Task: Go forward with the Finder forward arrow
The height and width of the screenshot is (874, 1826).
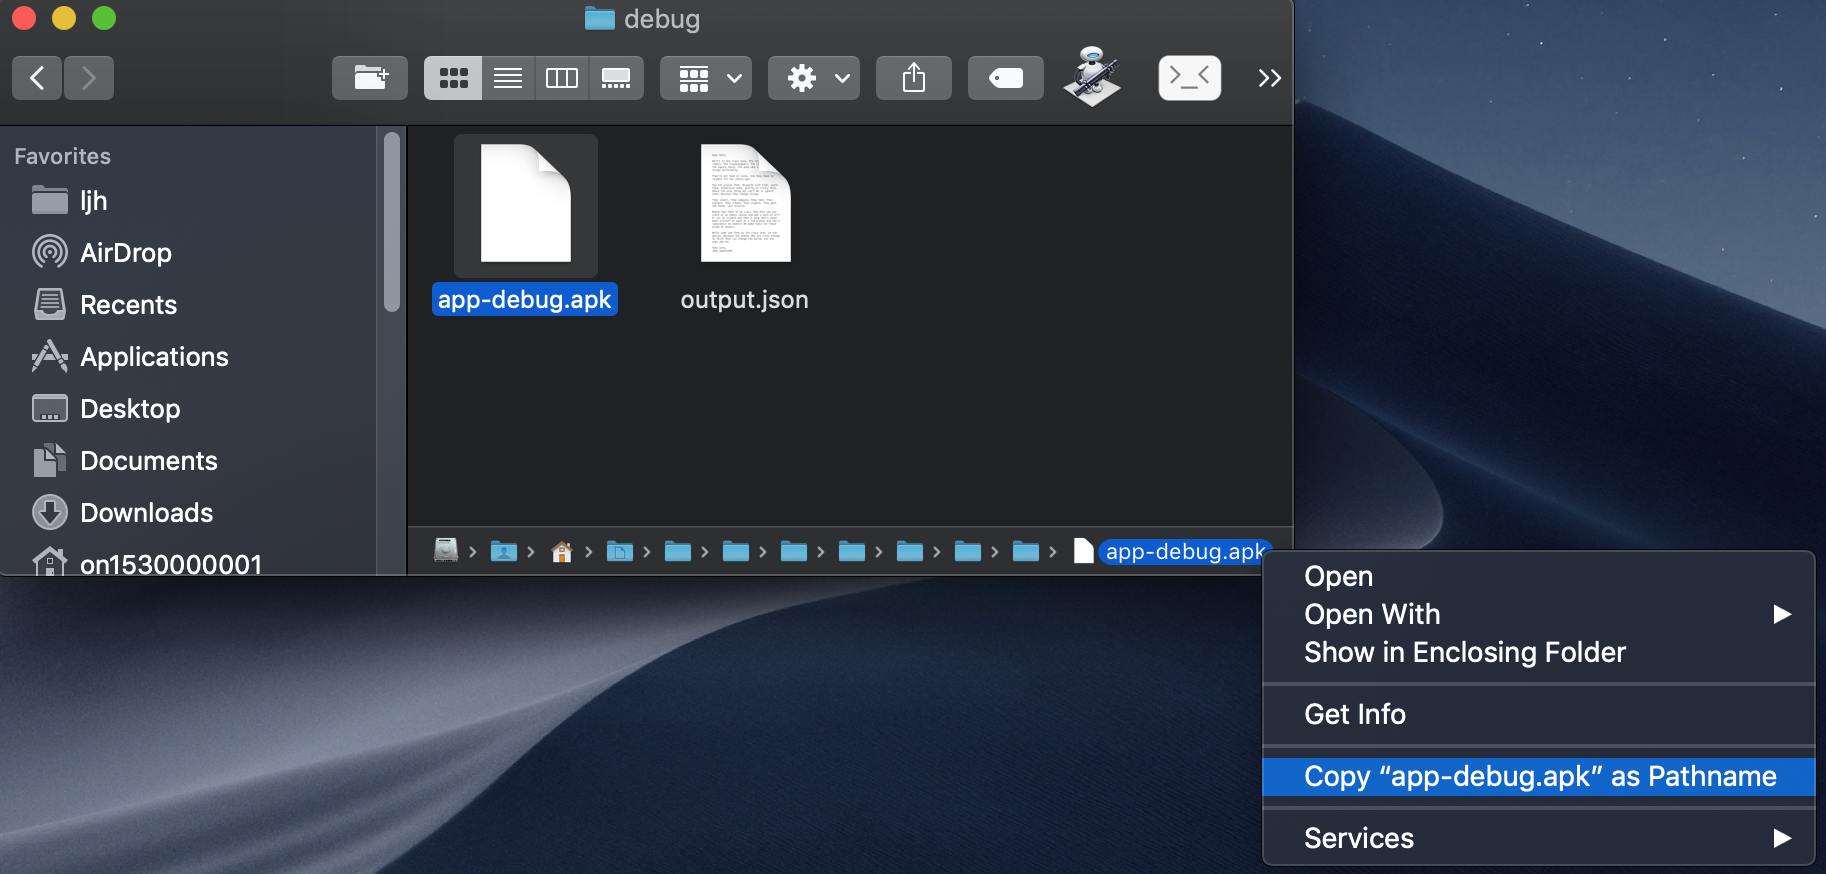Action: point(89,78)
